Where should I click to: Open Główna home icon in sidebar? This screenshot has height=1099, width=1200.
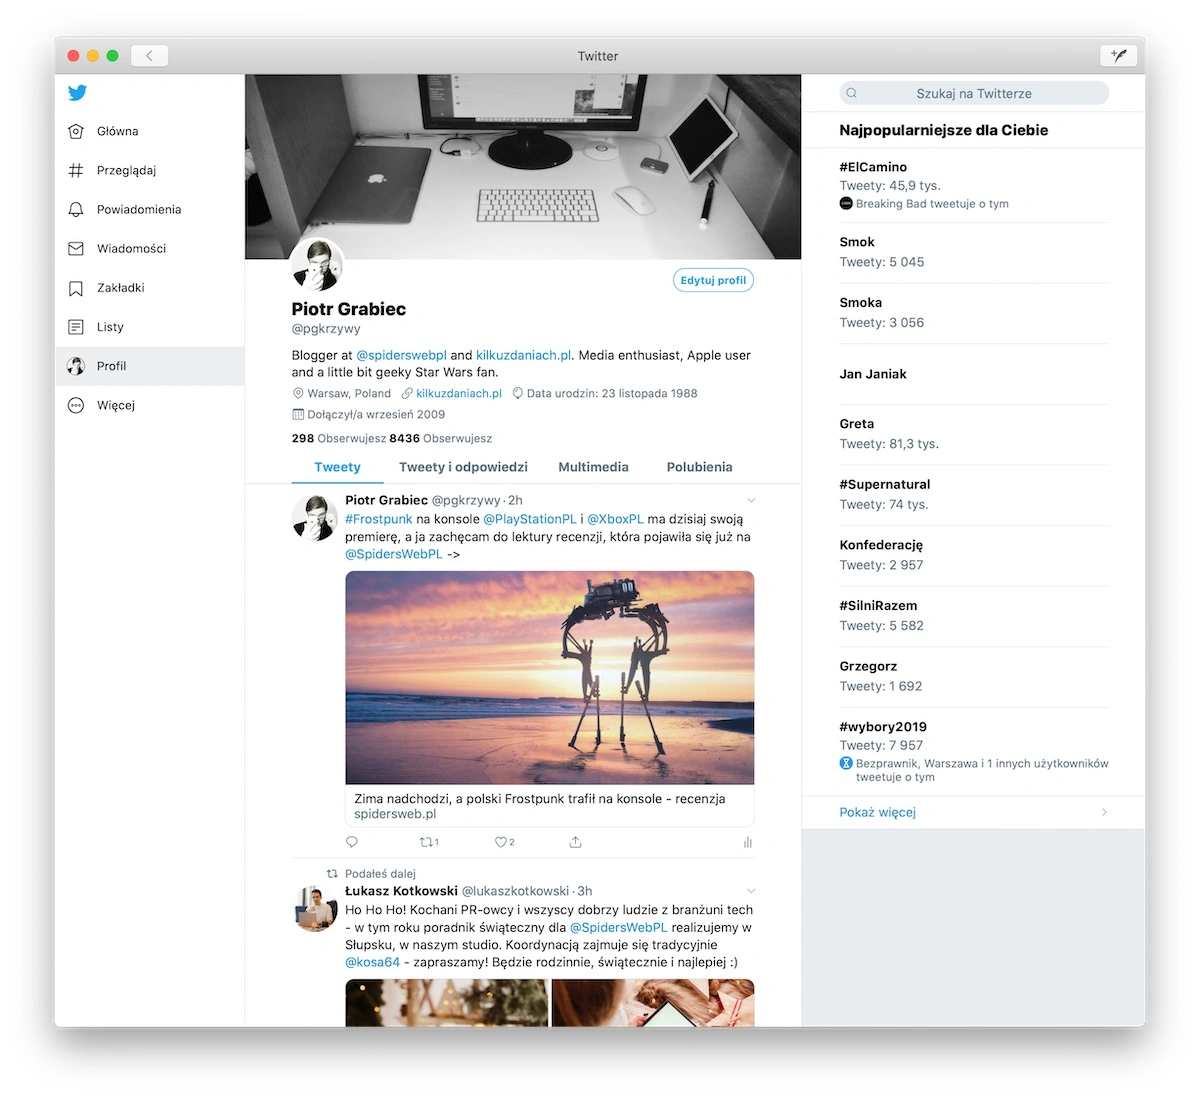click(76, 131)
